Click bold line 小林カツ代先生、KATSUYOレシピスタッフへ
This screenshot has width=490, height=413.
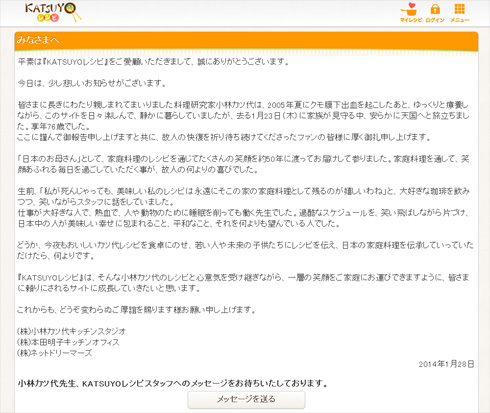[x=173, y=384]
